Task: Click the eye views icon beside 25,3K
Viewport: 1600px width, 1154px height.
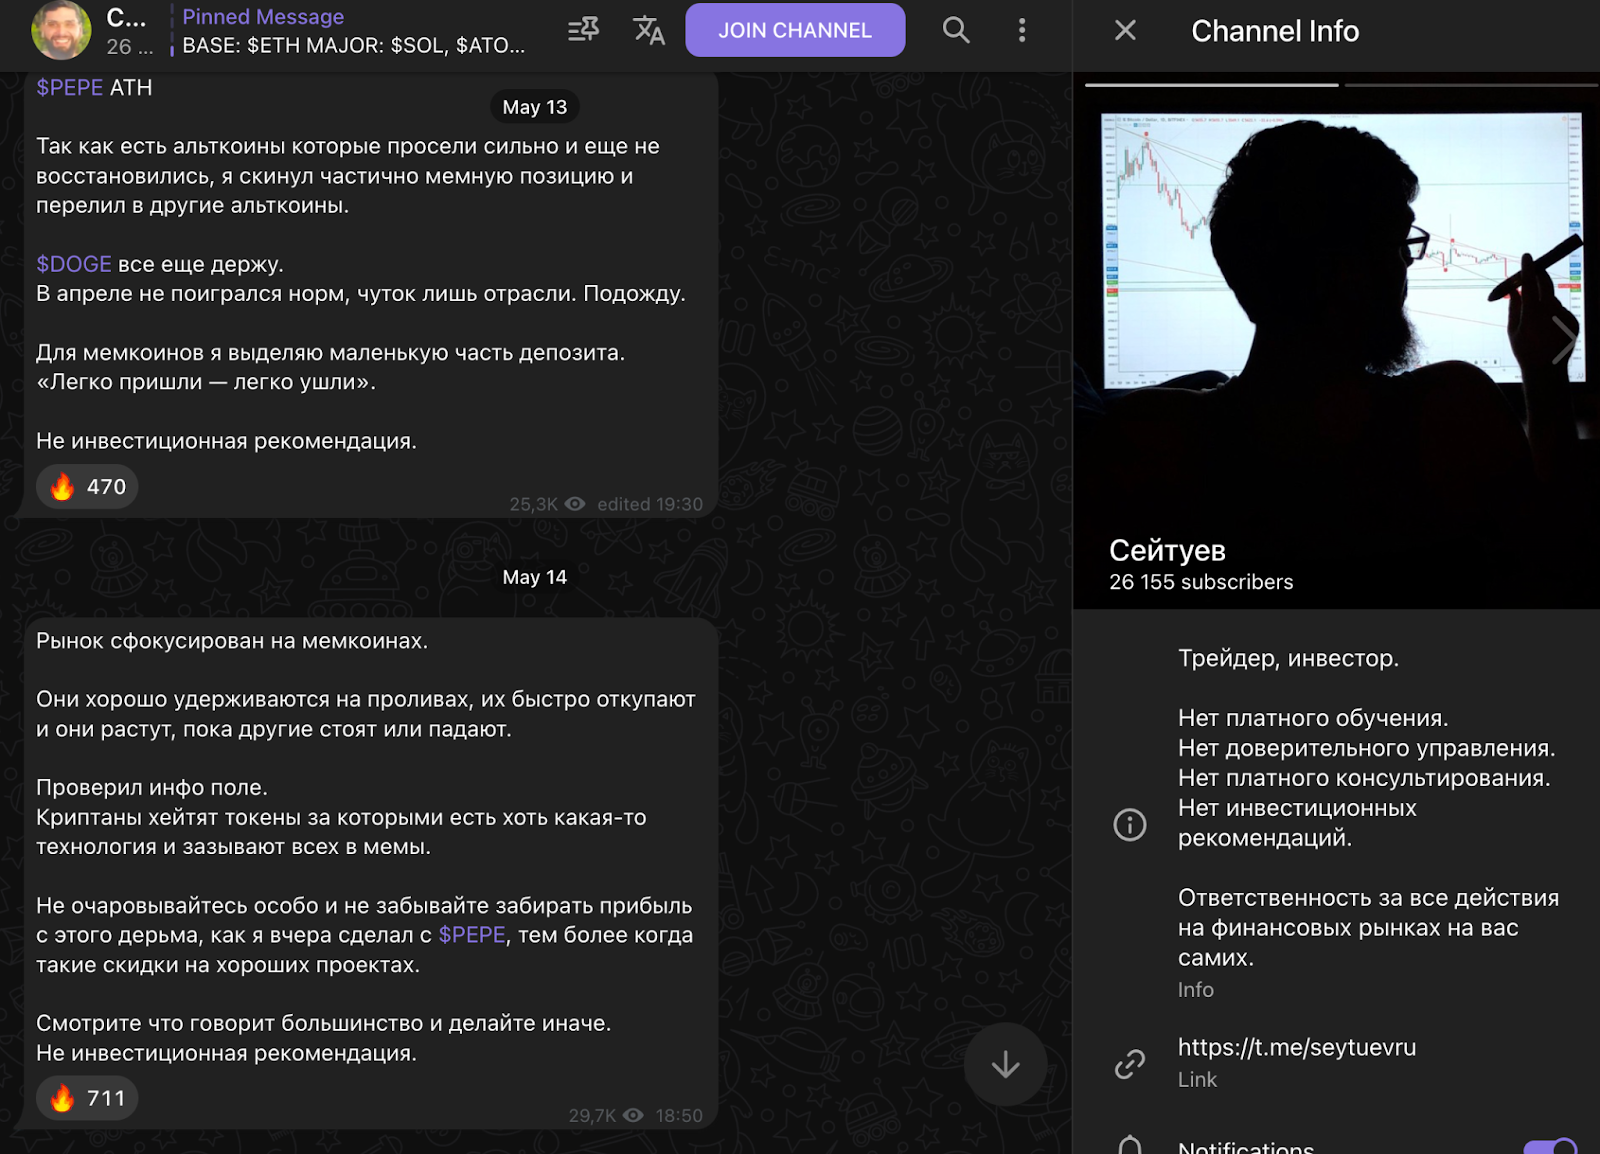Action: (575, 504)
